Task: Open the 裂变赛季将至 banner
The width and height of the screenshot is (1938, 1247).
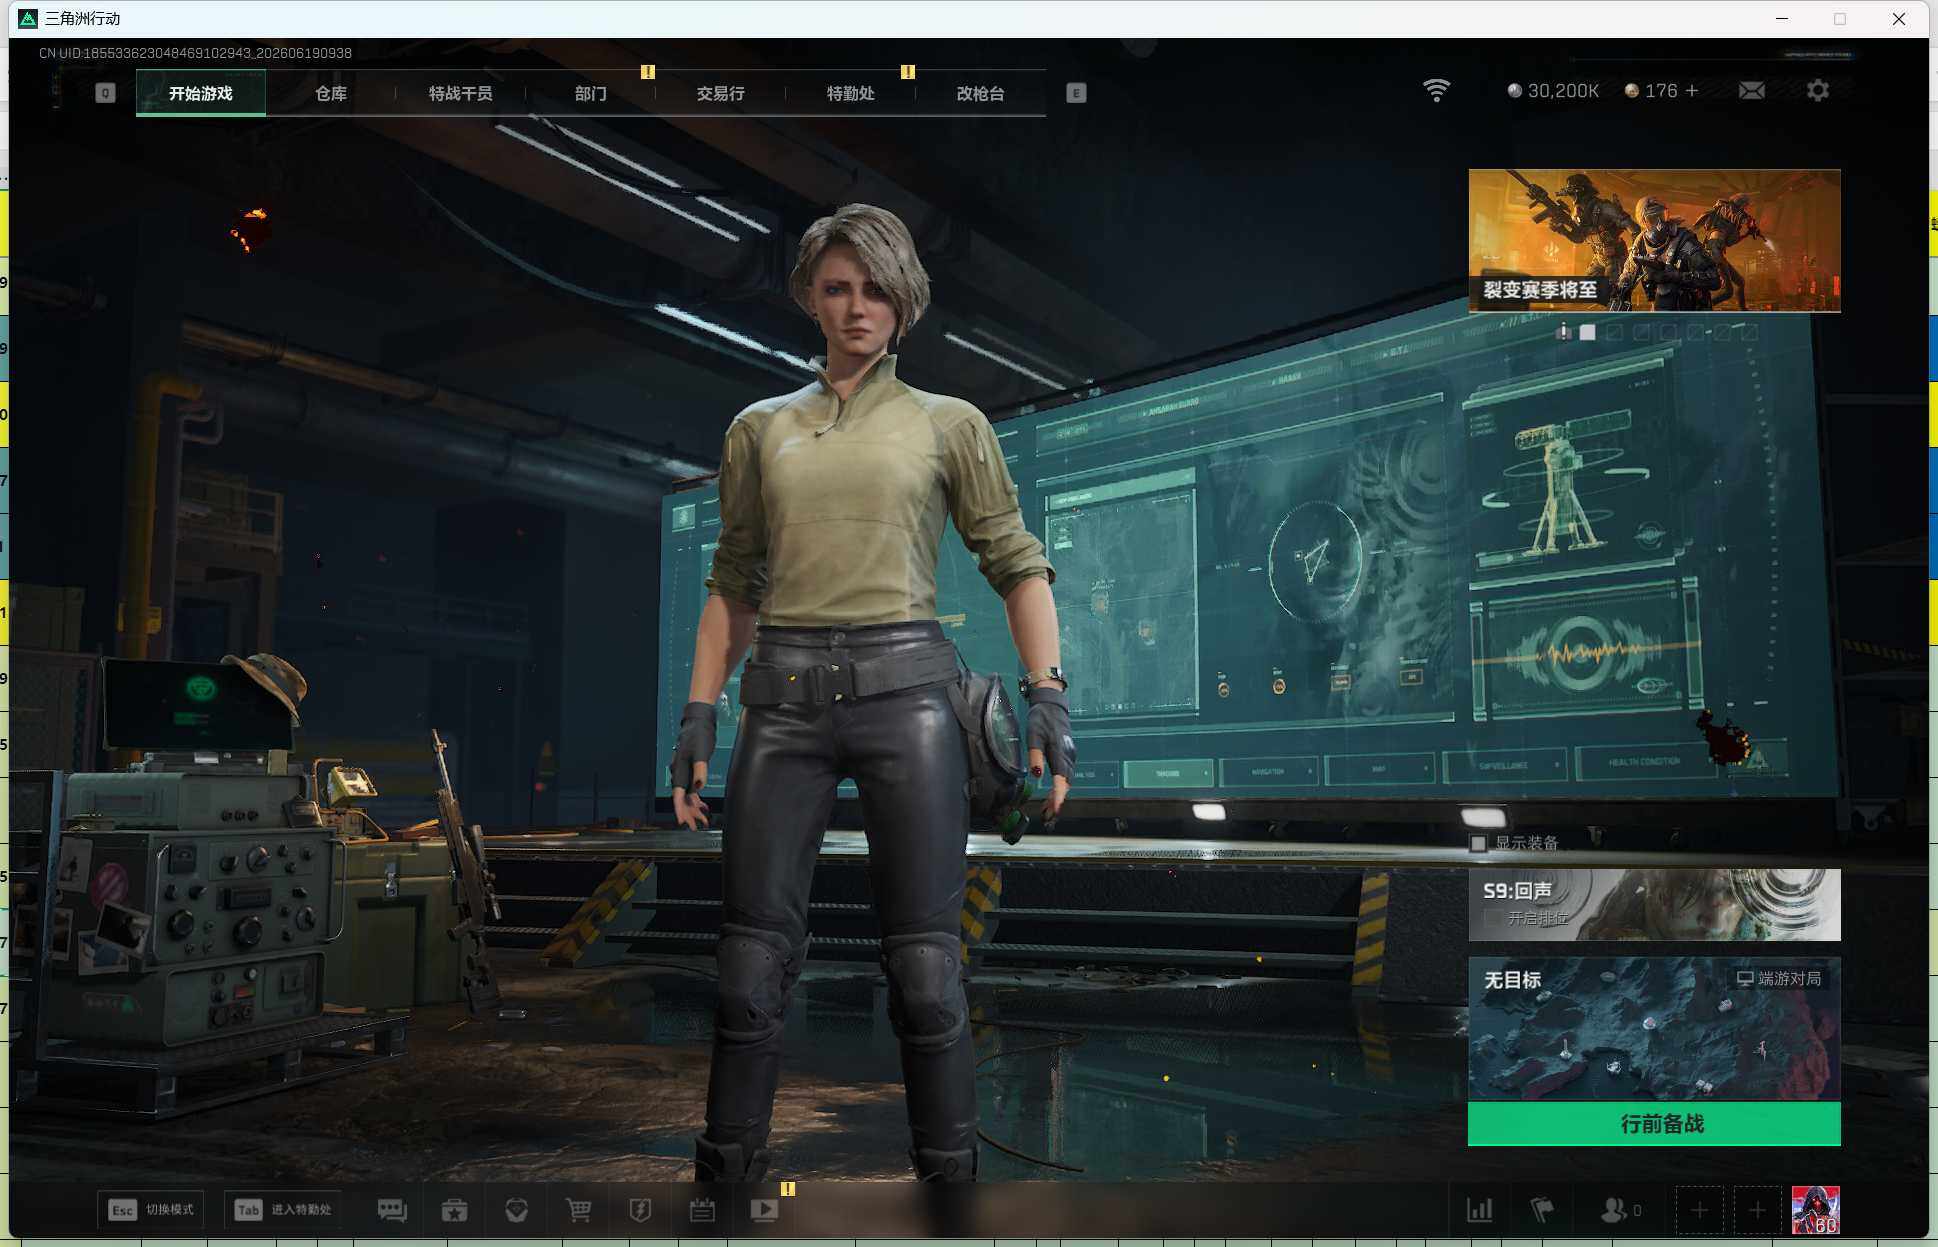Action: 1654,241
